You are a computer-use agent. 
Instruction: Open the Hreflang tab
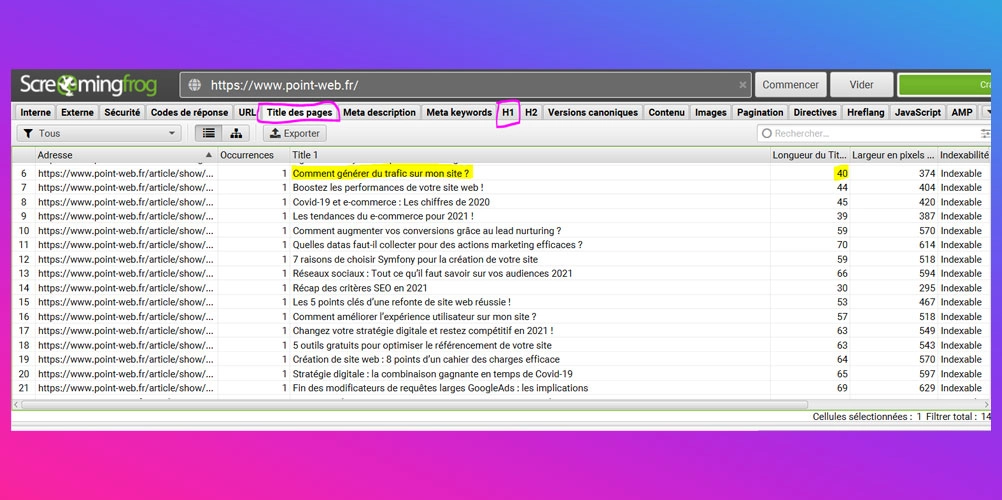tap(865, 113)
